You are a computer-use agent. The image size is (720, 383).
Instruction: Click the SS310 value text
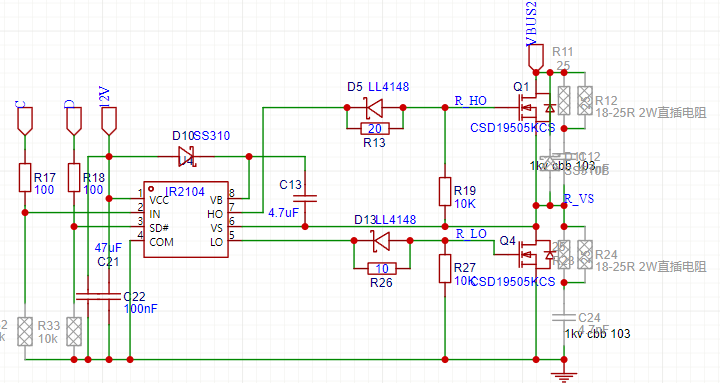(x=212, y=136)
